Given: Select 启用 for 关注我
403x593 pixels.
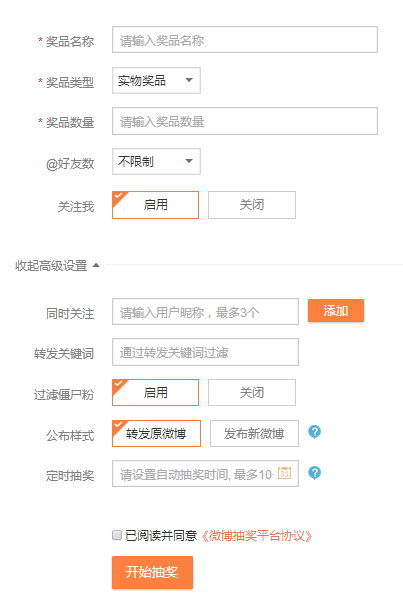Looking at the screenshot, I should 155,205.
